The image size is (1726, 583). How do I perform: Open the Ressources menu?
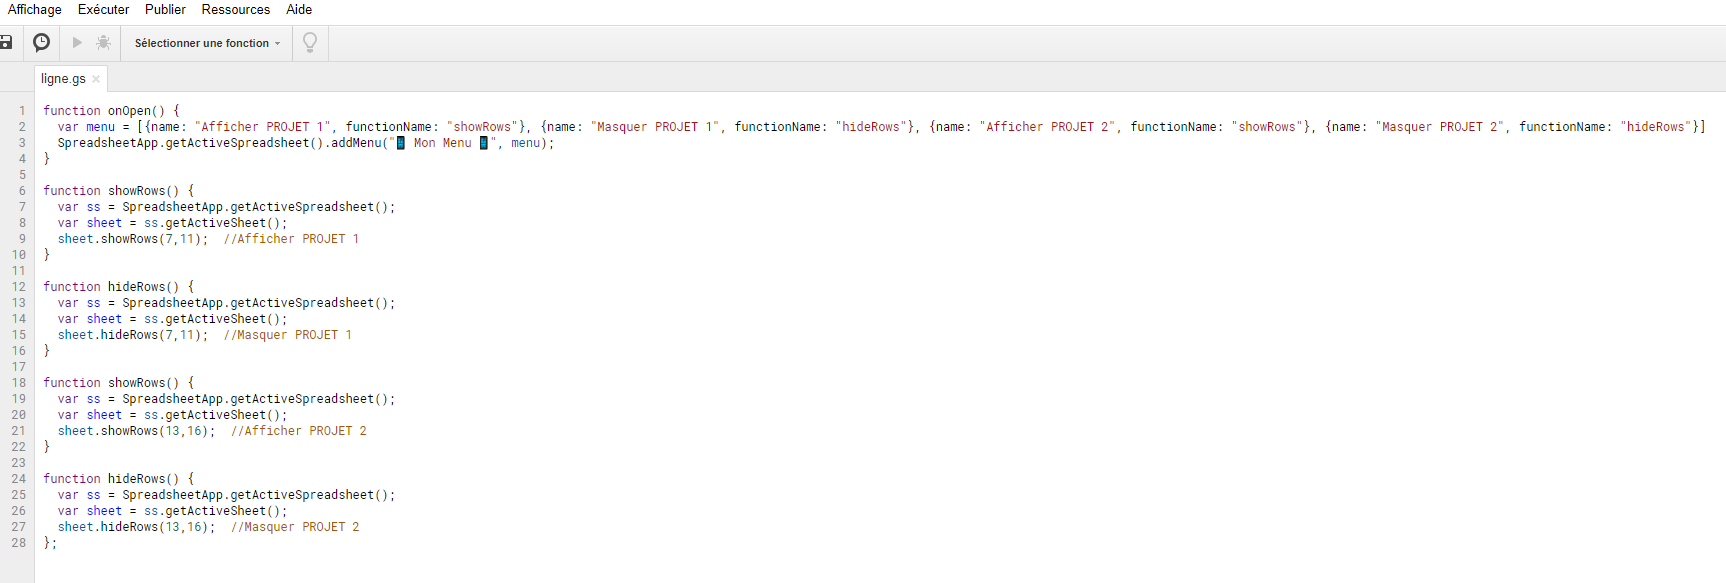(236, 9)
